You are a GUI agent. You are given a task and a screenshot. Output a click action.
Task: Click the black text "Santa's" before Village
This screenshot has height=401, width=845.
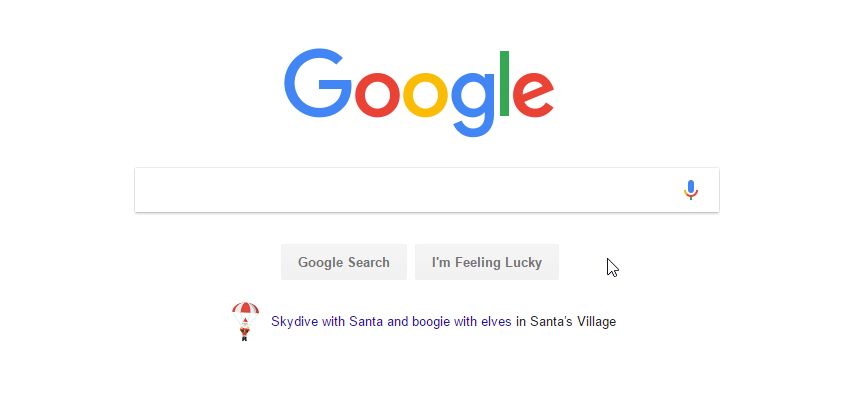[549, 322]
